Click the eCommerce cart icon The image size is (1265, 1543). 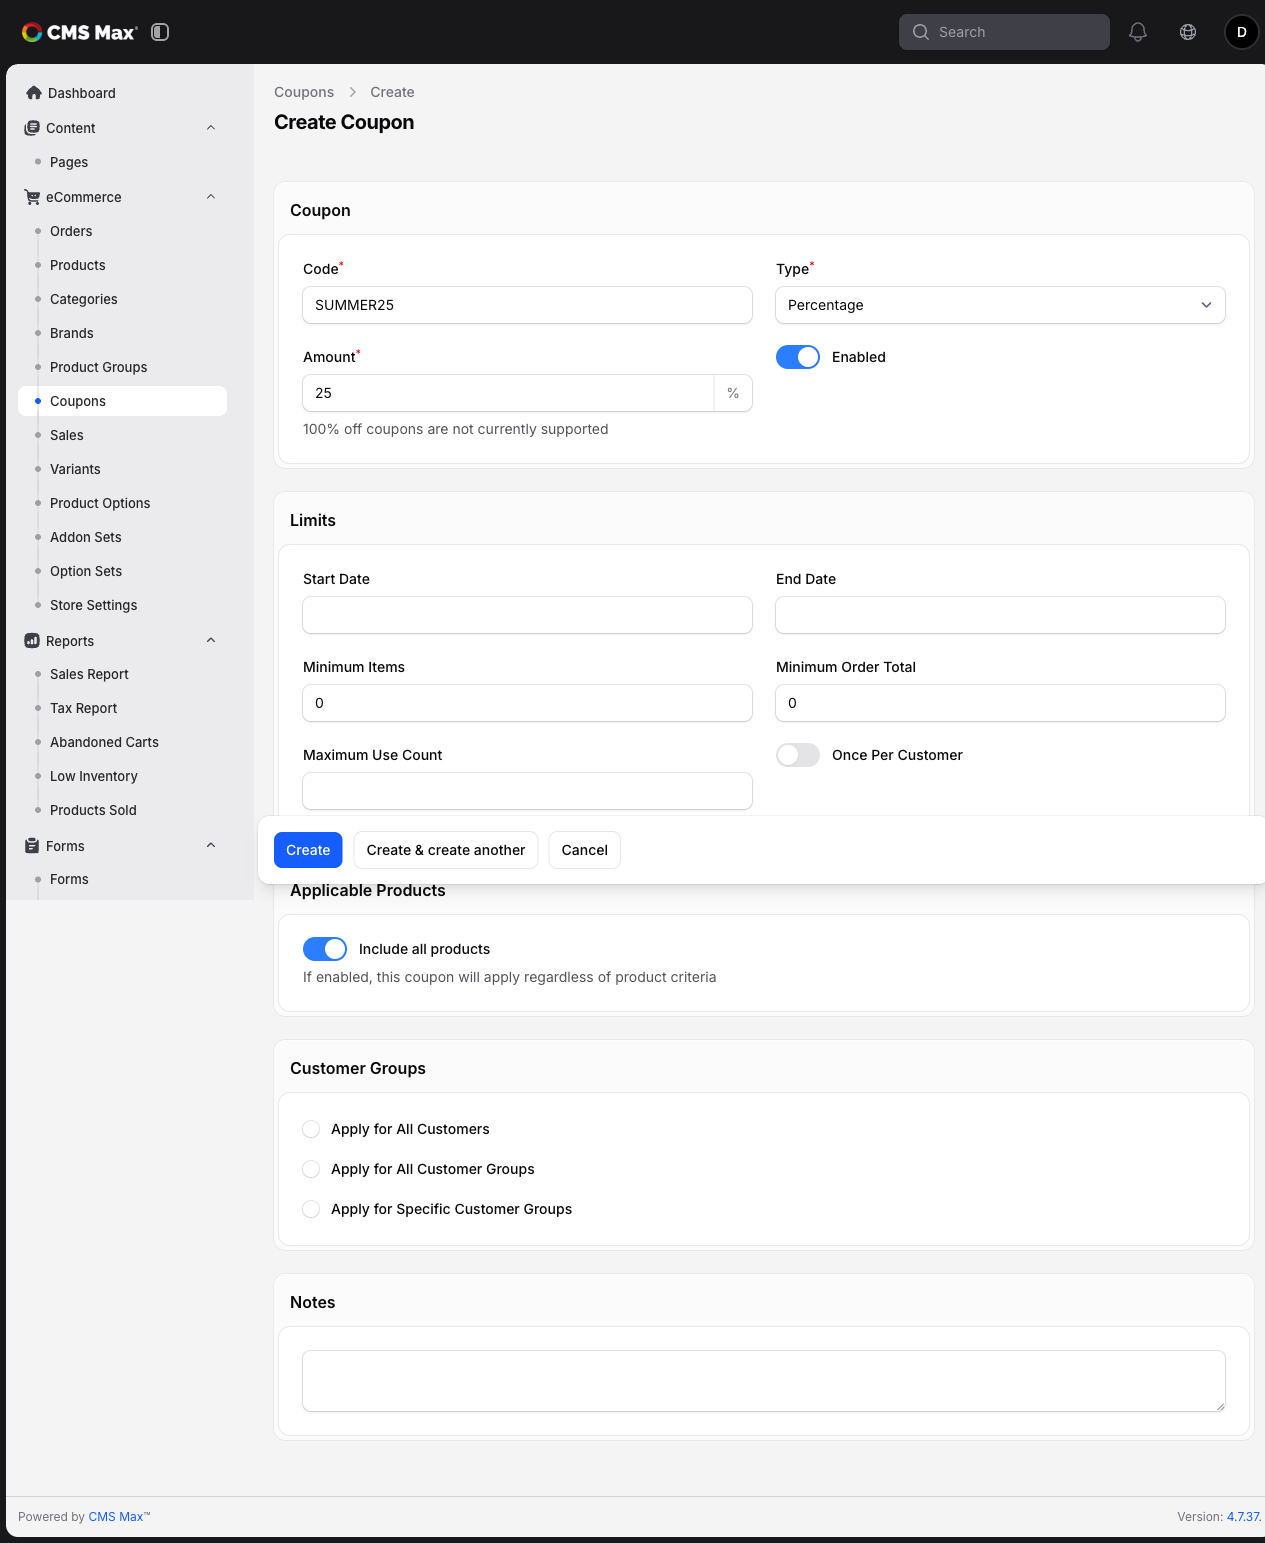[32, 197]
